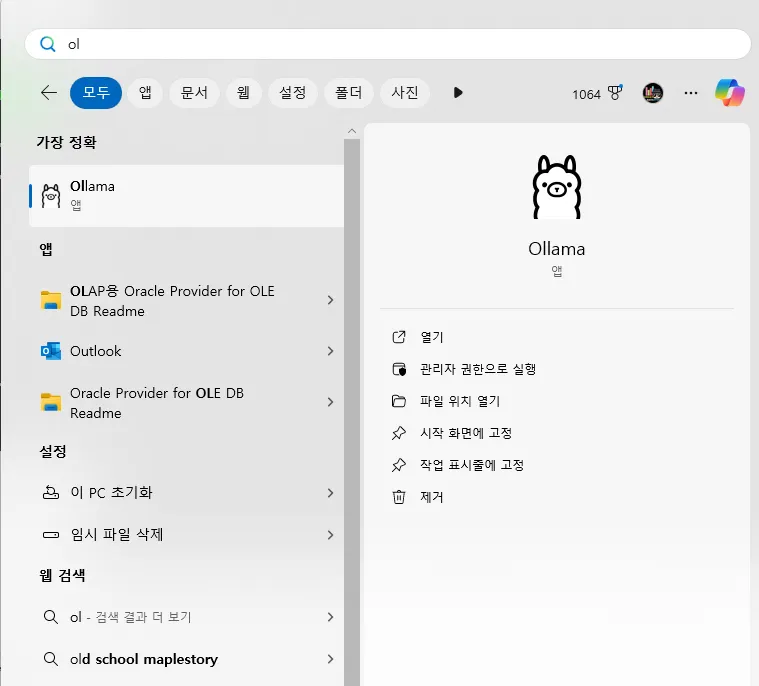Select the Ollama best match result
This screenshot has width=759, height=686.
186,196
